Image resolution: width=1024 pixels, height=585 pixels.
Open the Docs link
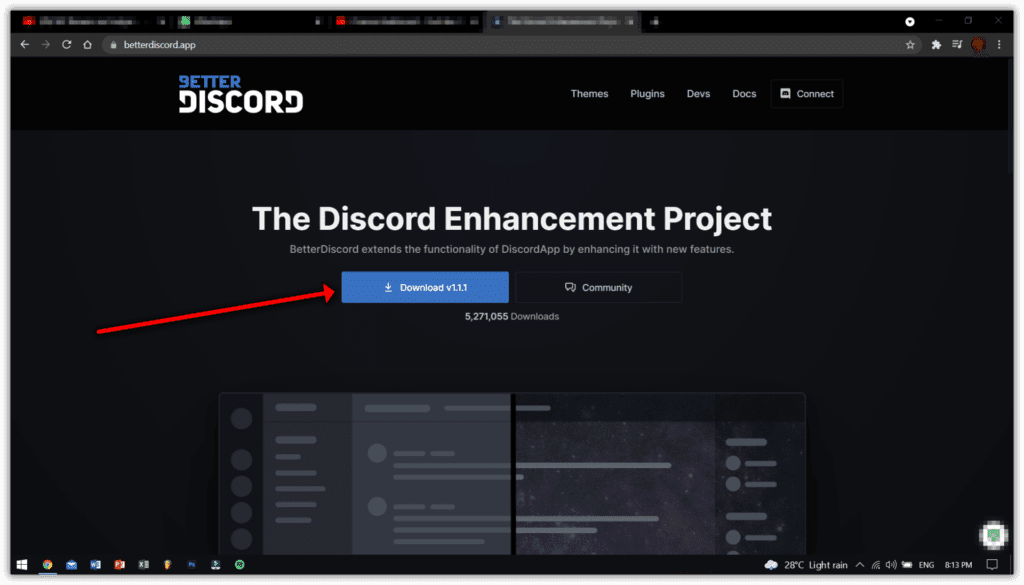744,94
